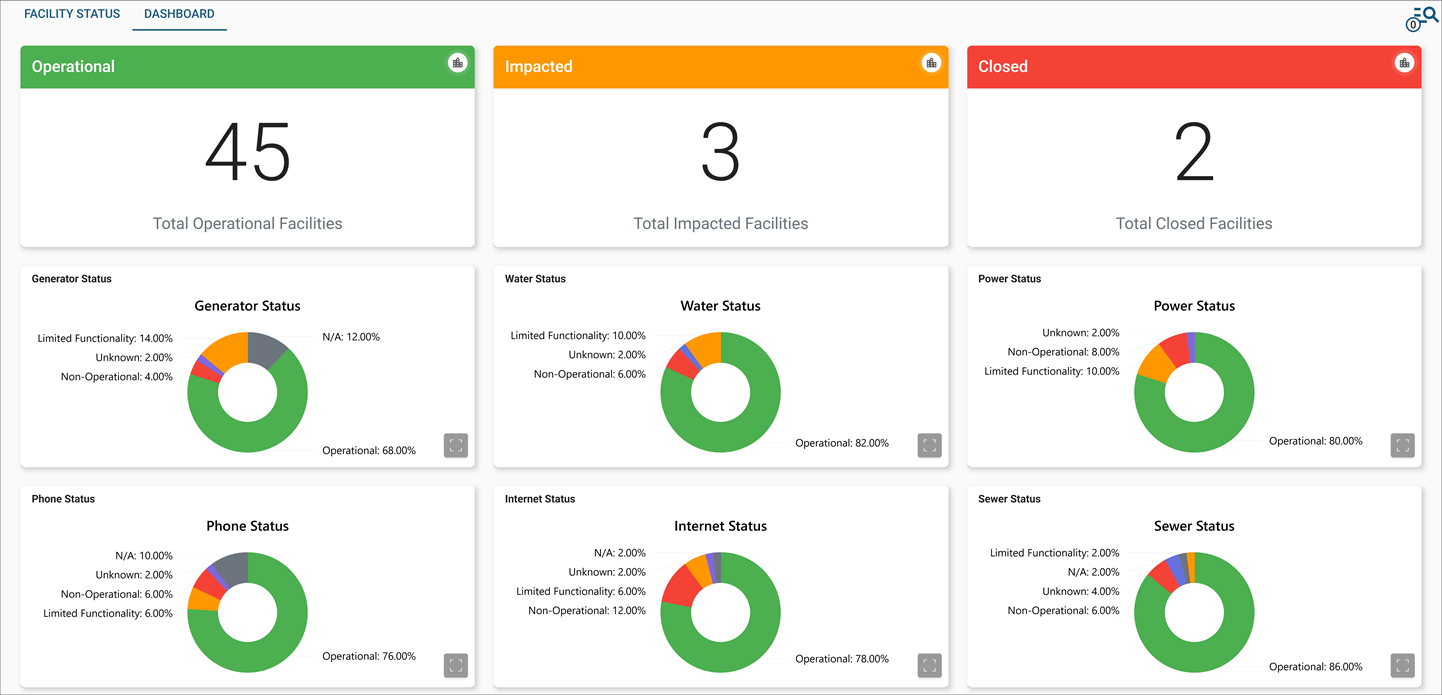The width and height of the screenshot is (1442, 695).
Task: Click the 2 Total Closed Facilities count
Action: pyautogui.click(x=1193, y=152)
